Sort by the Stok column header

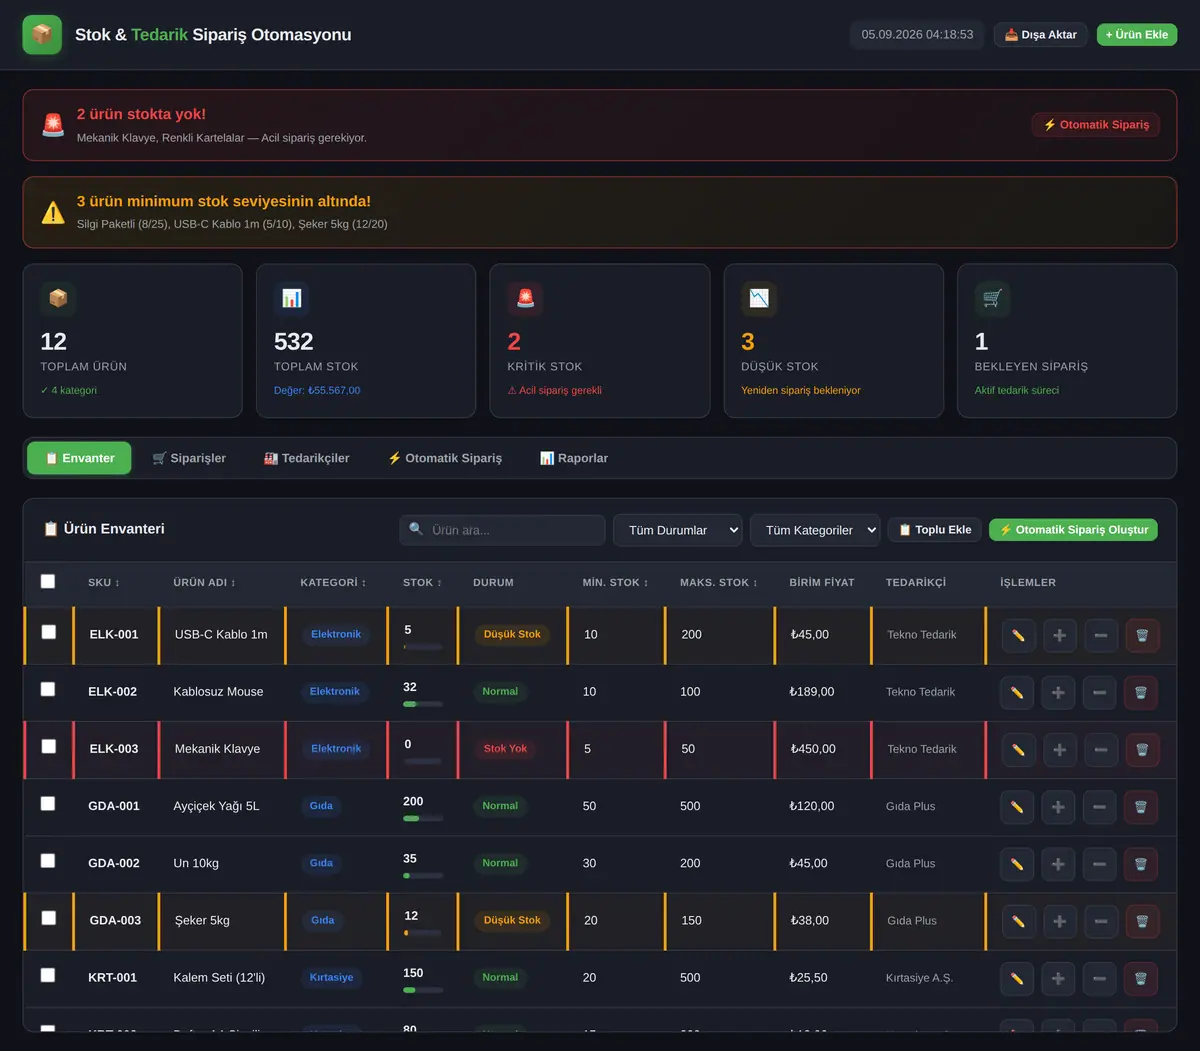[x=422, y=582]
